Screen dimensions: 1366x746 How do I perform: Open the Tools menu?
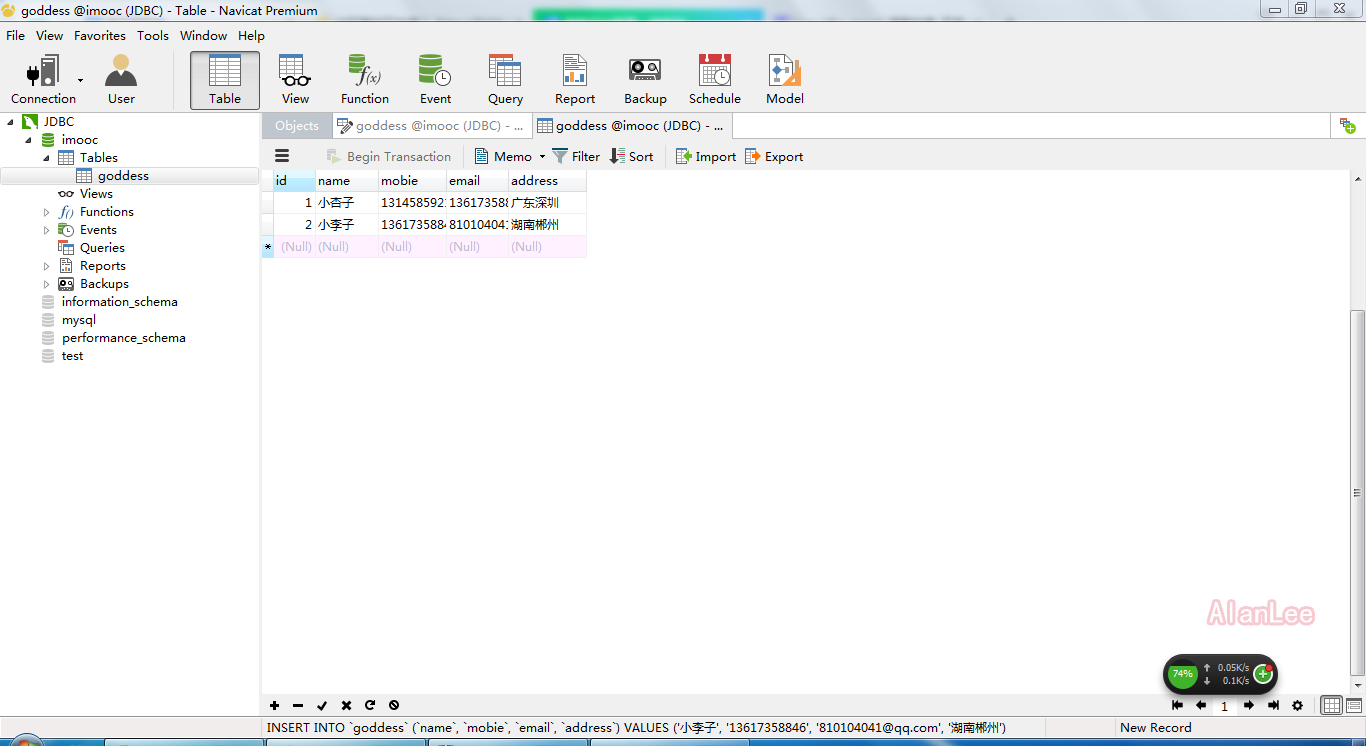pos(153,35)
